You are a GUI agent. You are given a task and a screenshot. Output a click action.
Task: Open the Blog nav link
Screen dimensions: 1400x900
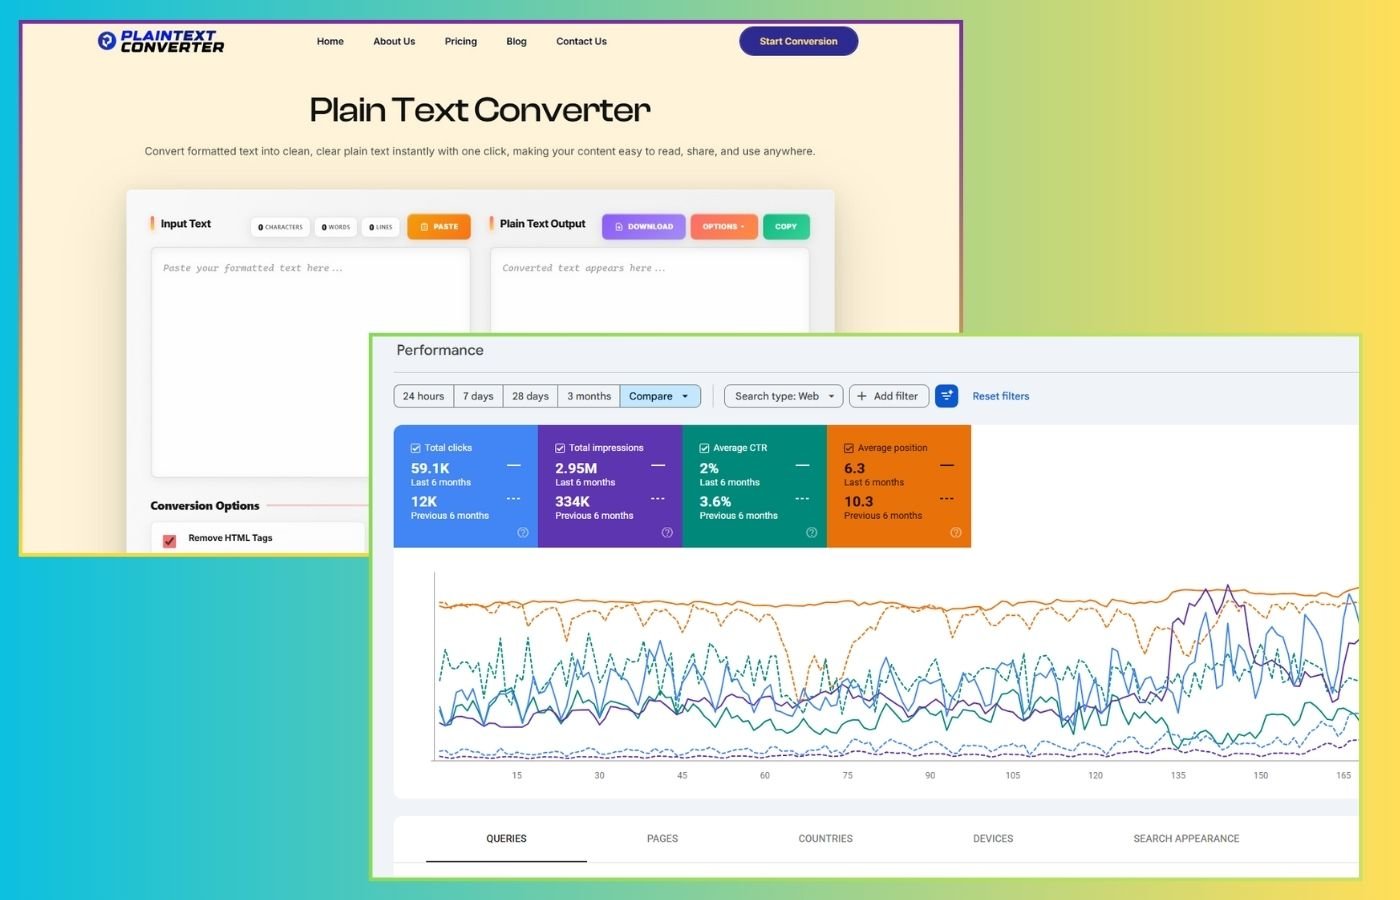pos(516,41)
